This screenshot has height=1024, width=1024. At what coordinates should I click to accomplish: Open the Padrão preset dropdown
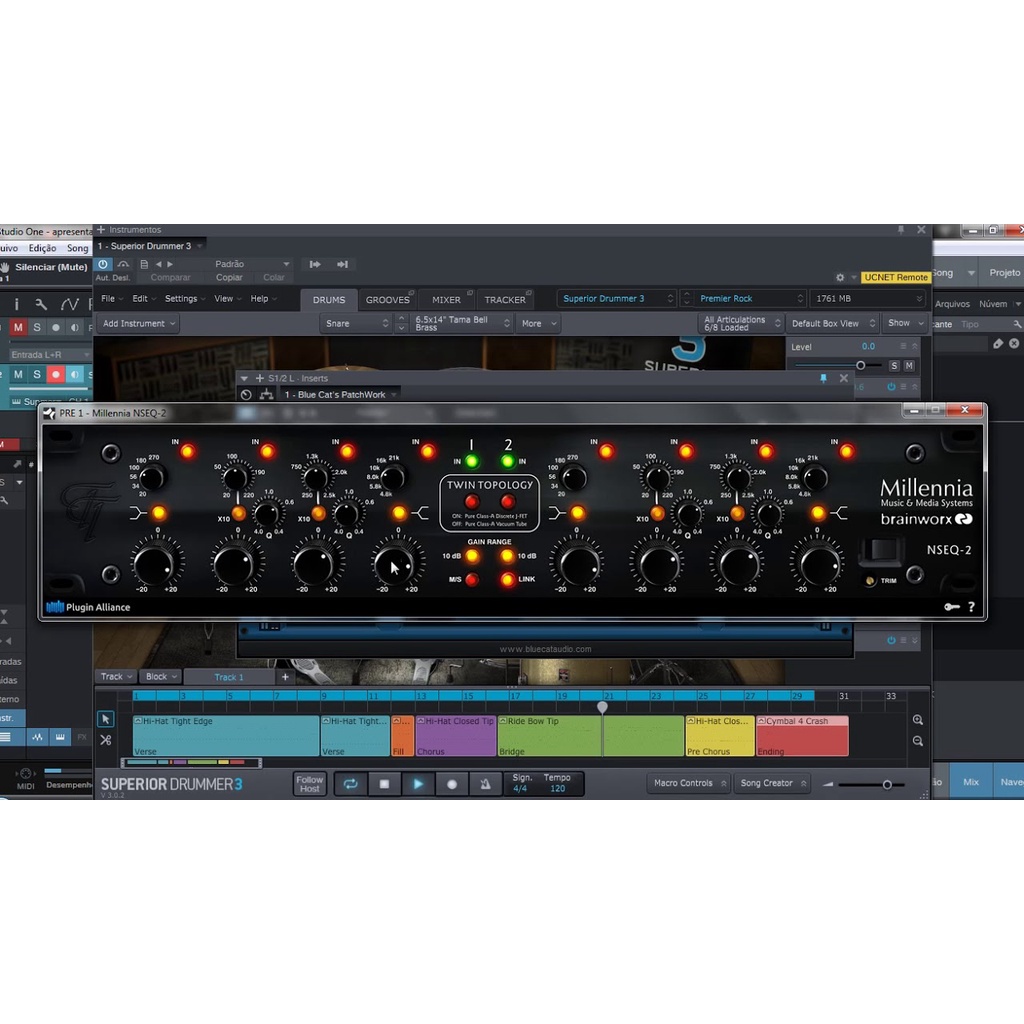coord(252,264)
